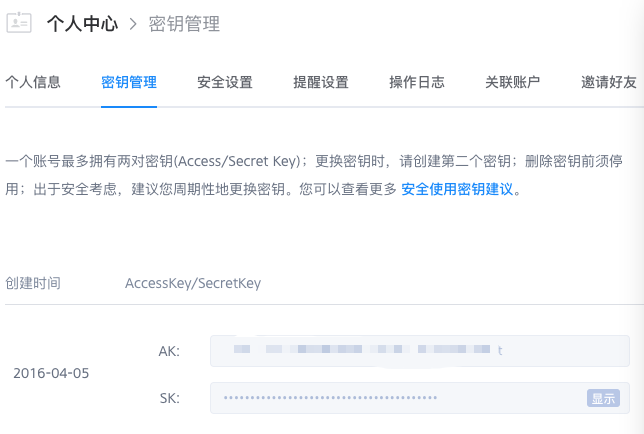Switch to the 关联账户 tab

click(513, 82)
